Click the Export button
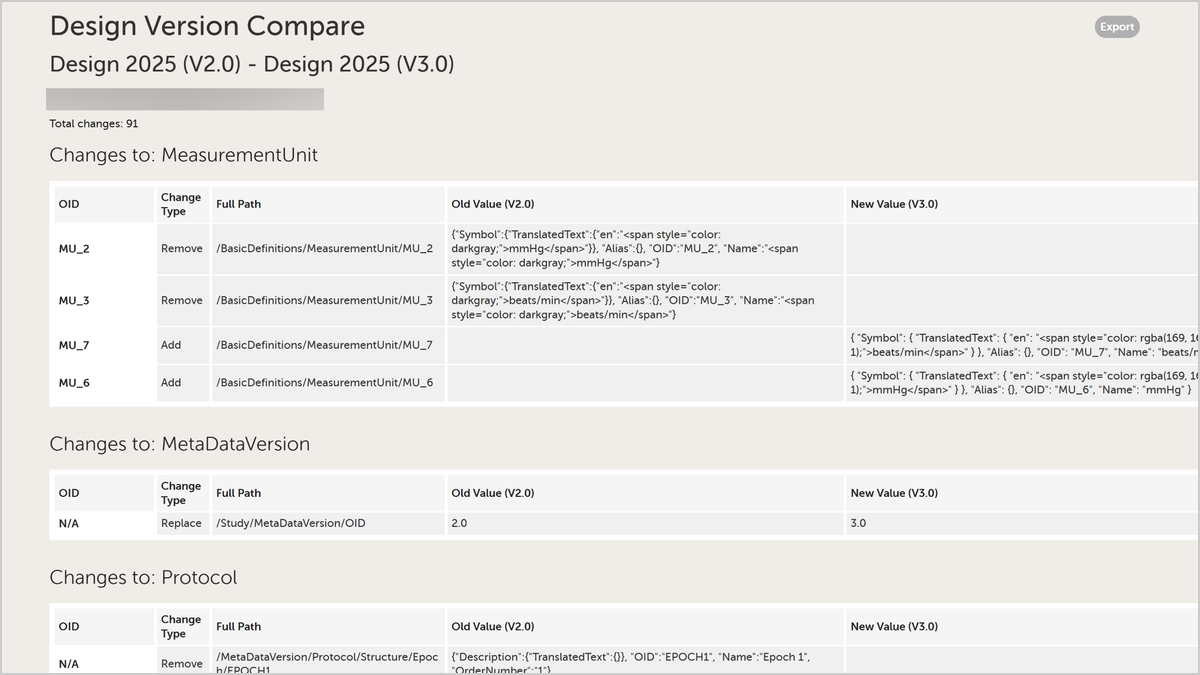Image resolution: width=1200 pixels, height=675 pixels. tap(1117, 27)
